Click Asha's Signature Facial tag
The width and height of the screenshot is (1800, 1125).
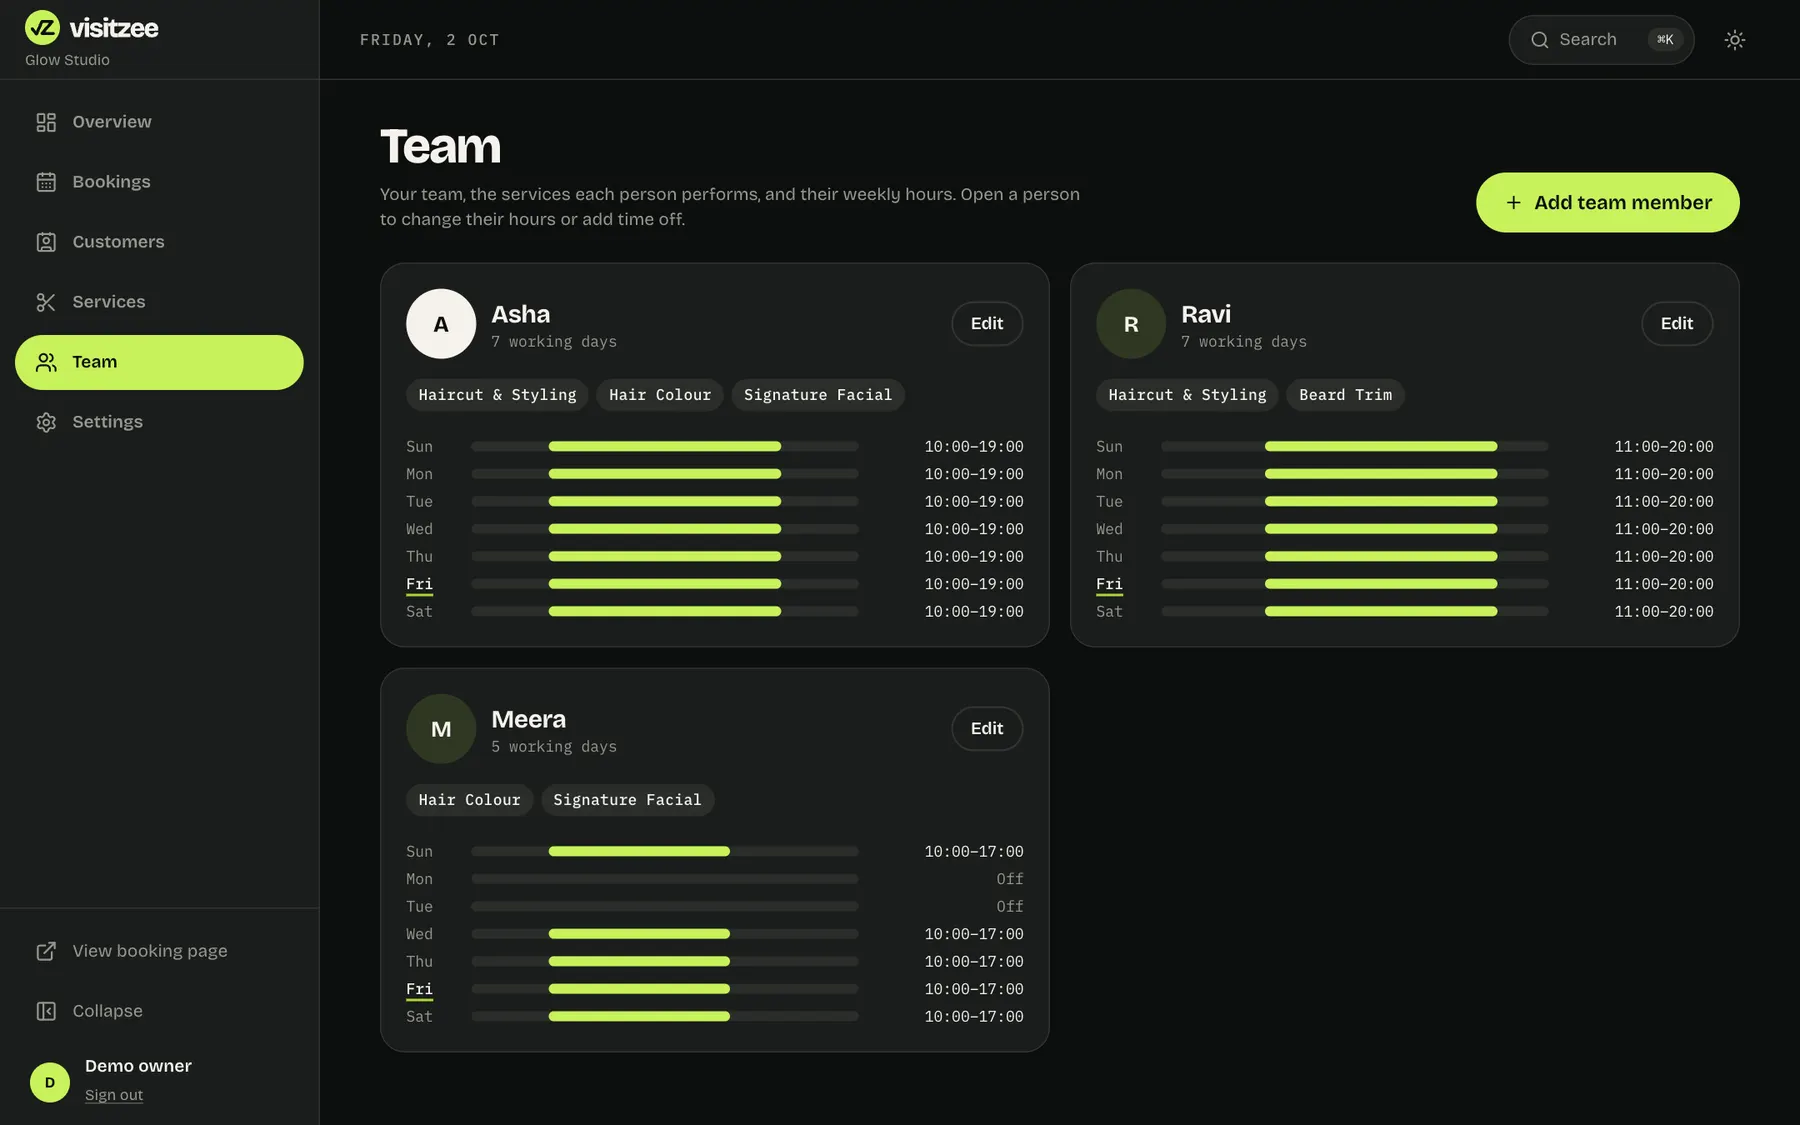(x=818, y=395)
